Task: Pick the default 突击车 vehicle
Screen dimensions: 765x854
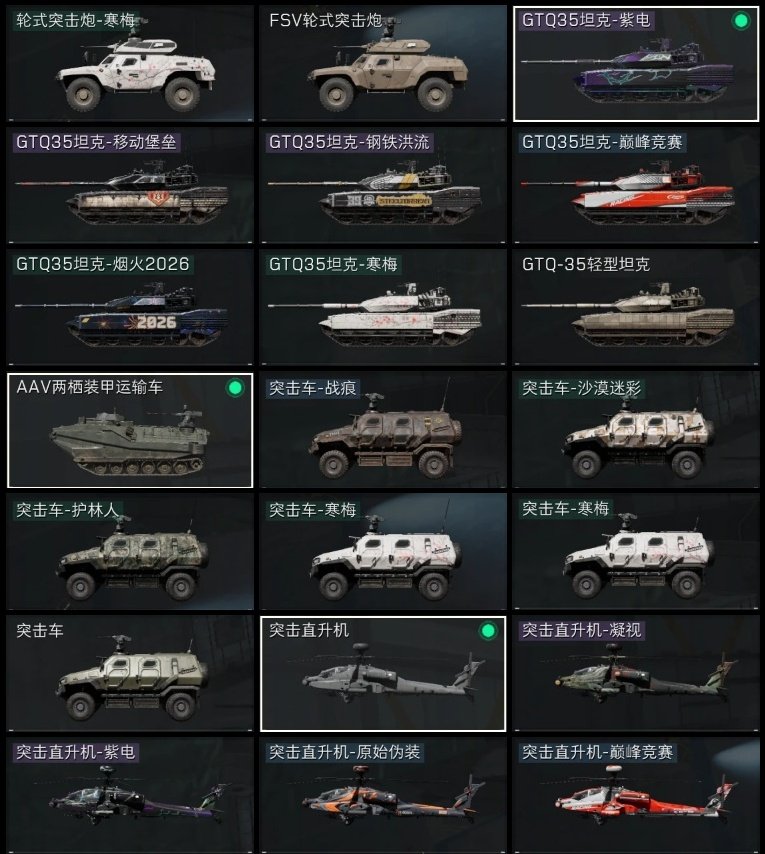Action: [x=130, y=674]
